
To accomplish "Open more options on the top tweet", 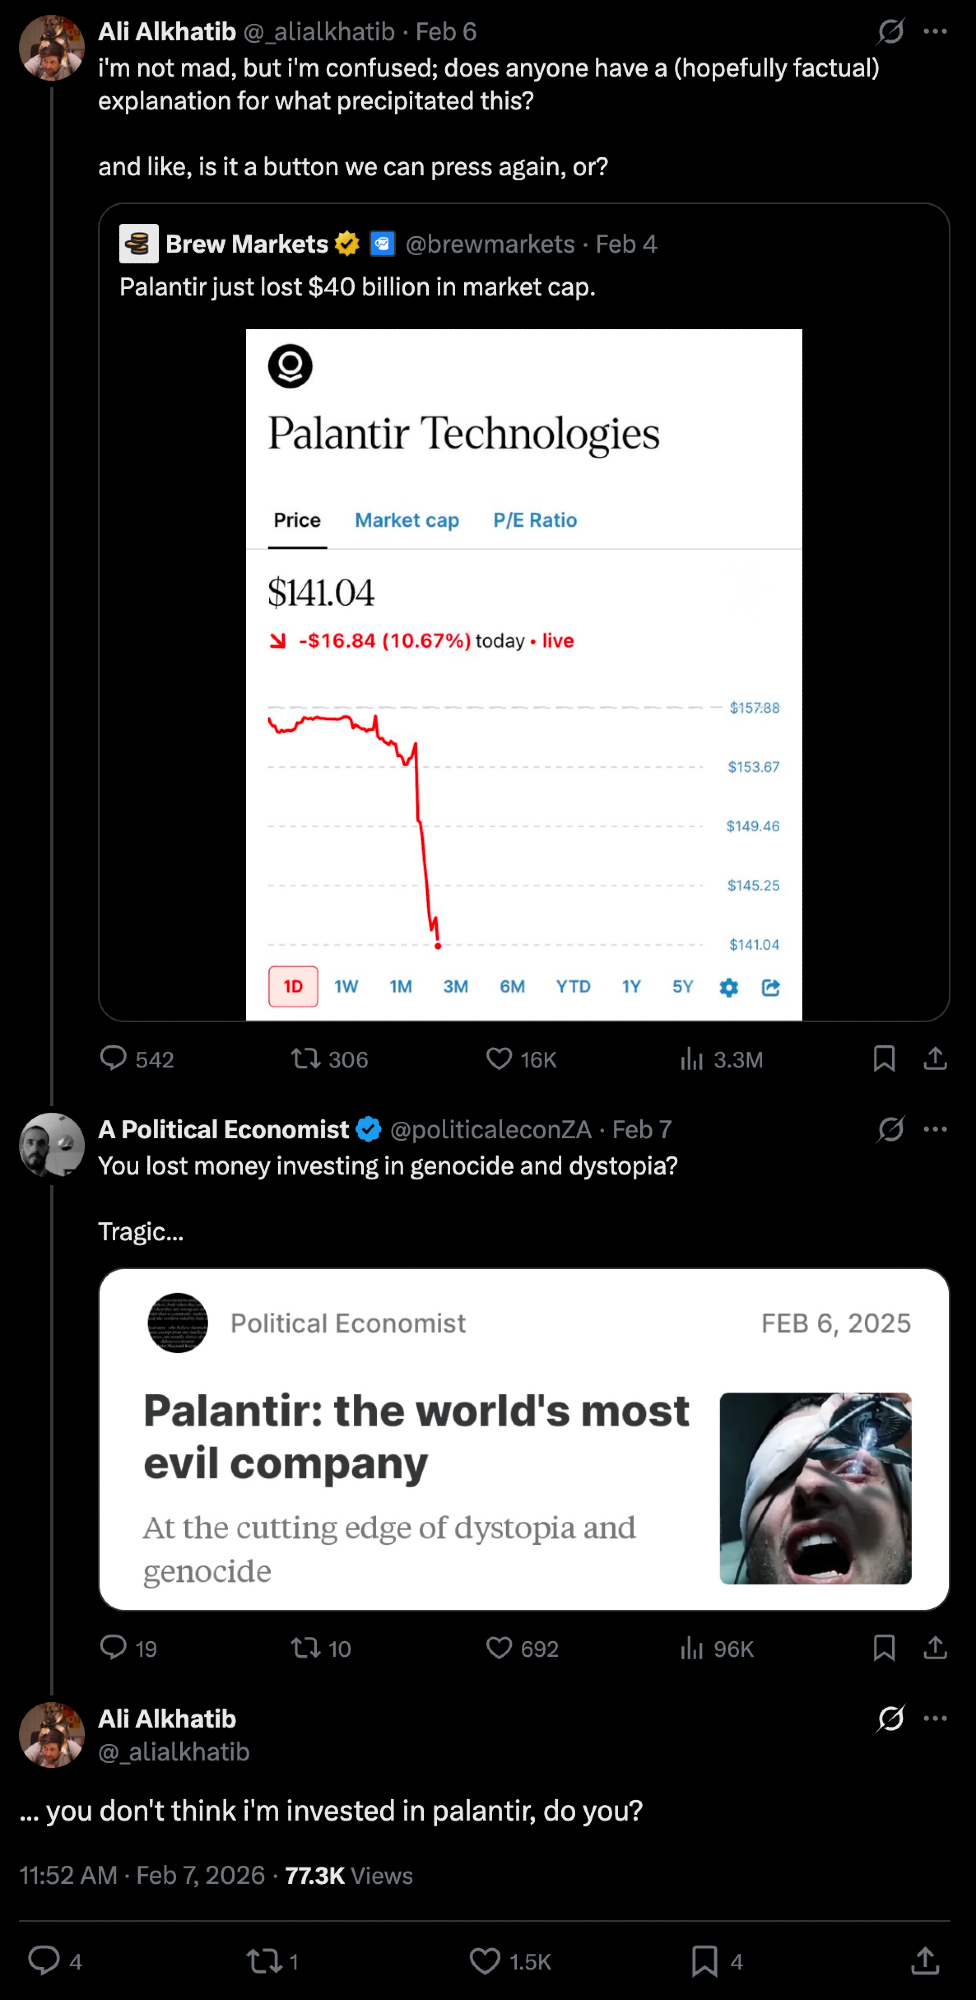I will coord(935,32).
